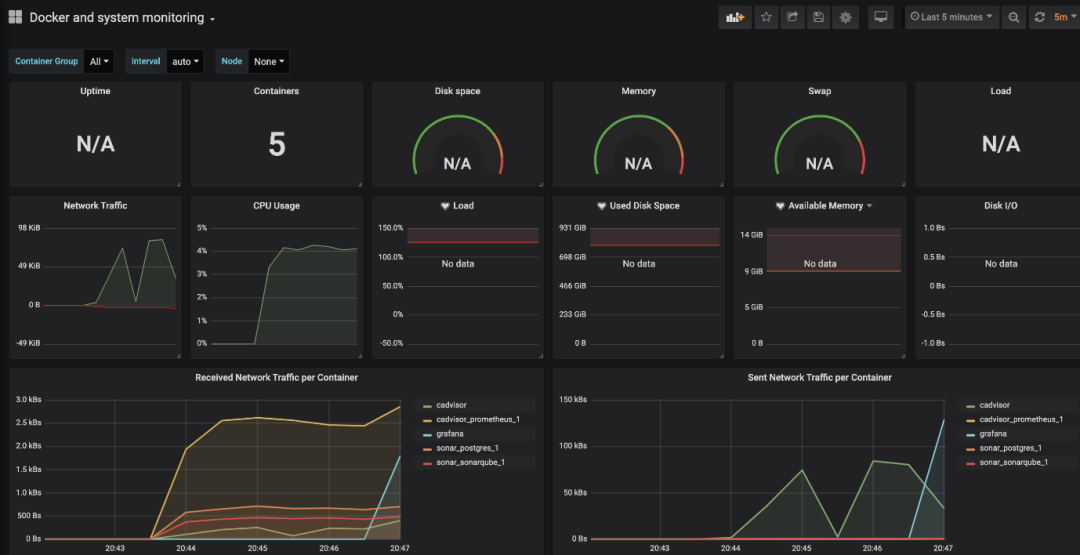
Task: Toggle grafana series in Sent legend
Action: click(994, 434)
